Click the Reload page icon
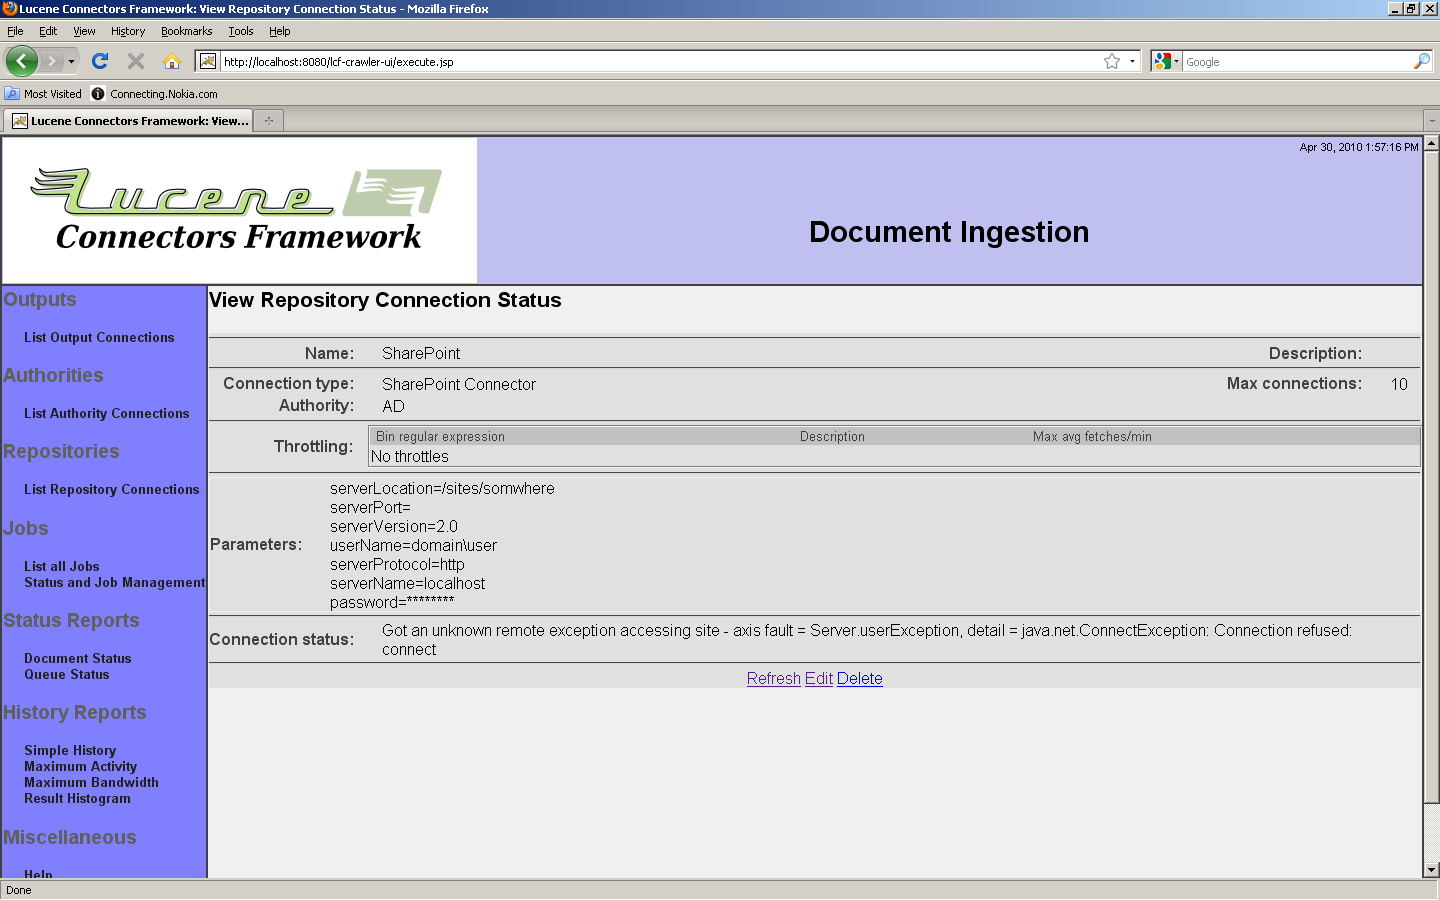The height and width of the screenshot is (900, 1440). (x=100, y=61)
